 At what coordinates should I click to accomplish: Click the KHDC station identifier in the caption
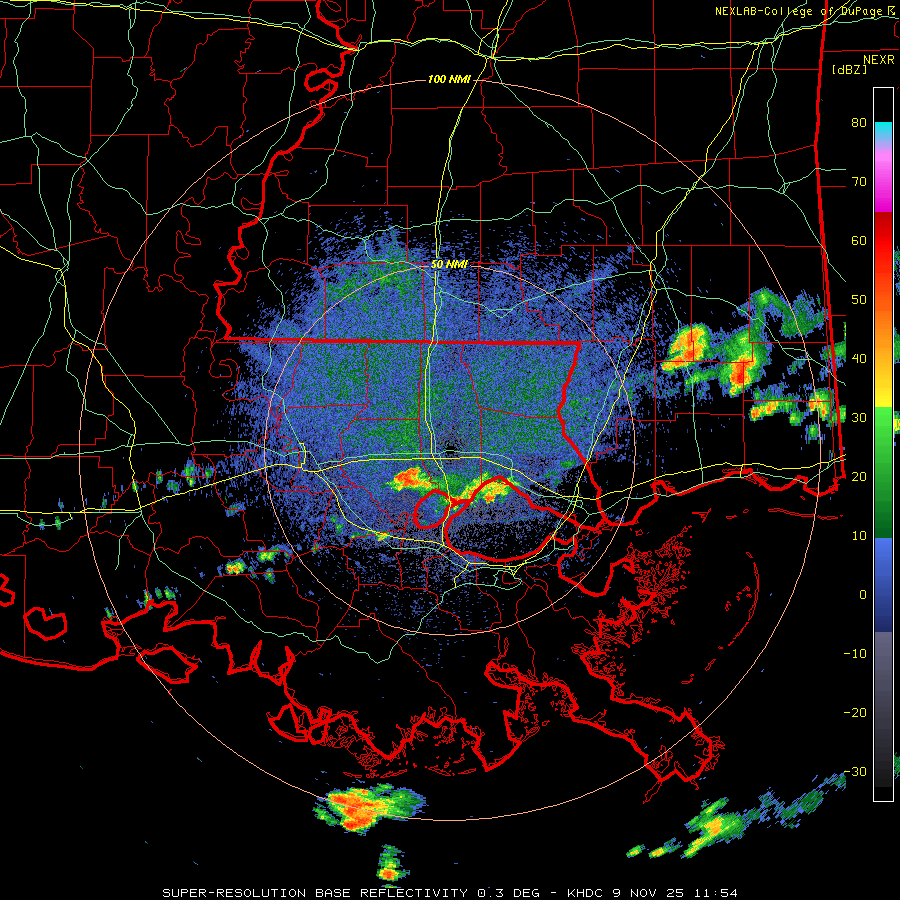click(x=587, y=893)
